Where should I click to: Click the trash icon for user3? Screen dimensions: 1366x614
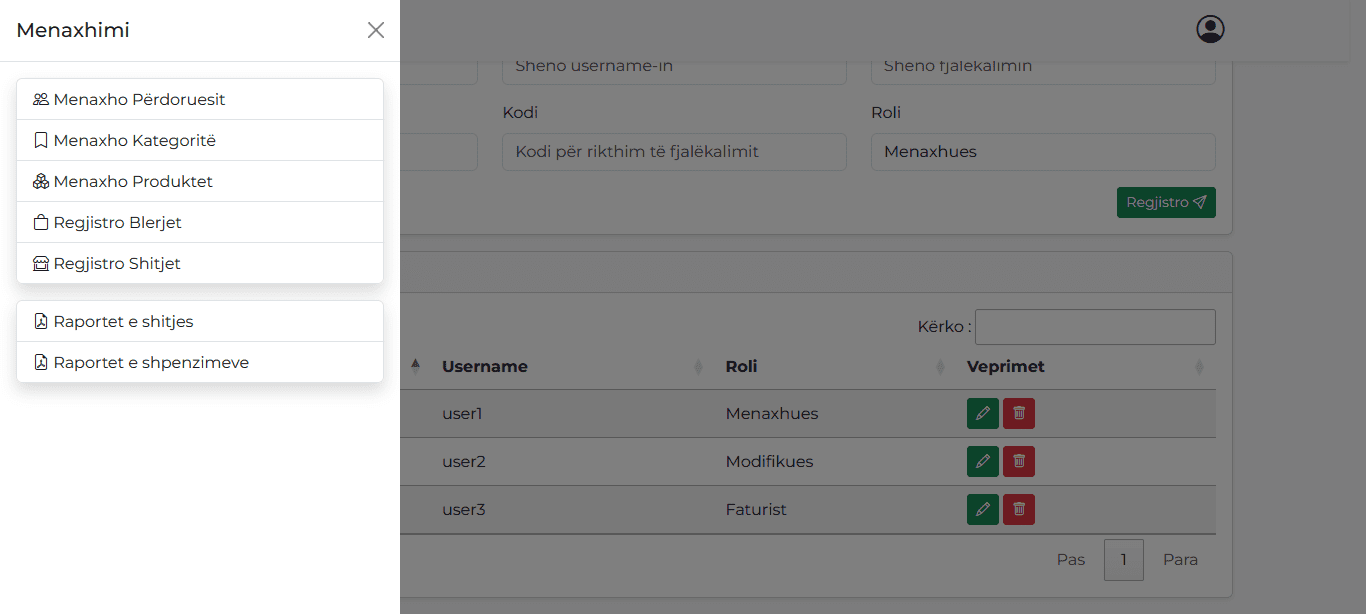pyautogui.click(x=1019, y=510)
